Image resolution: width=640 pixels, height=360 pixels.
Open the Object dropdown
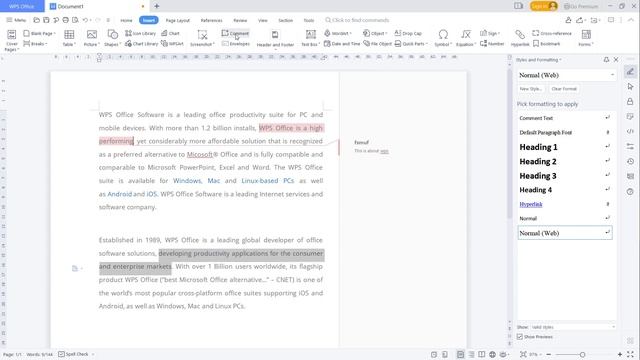coord(375,33)
